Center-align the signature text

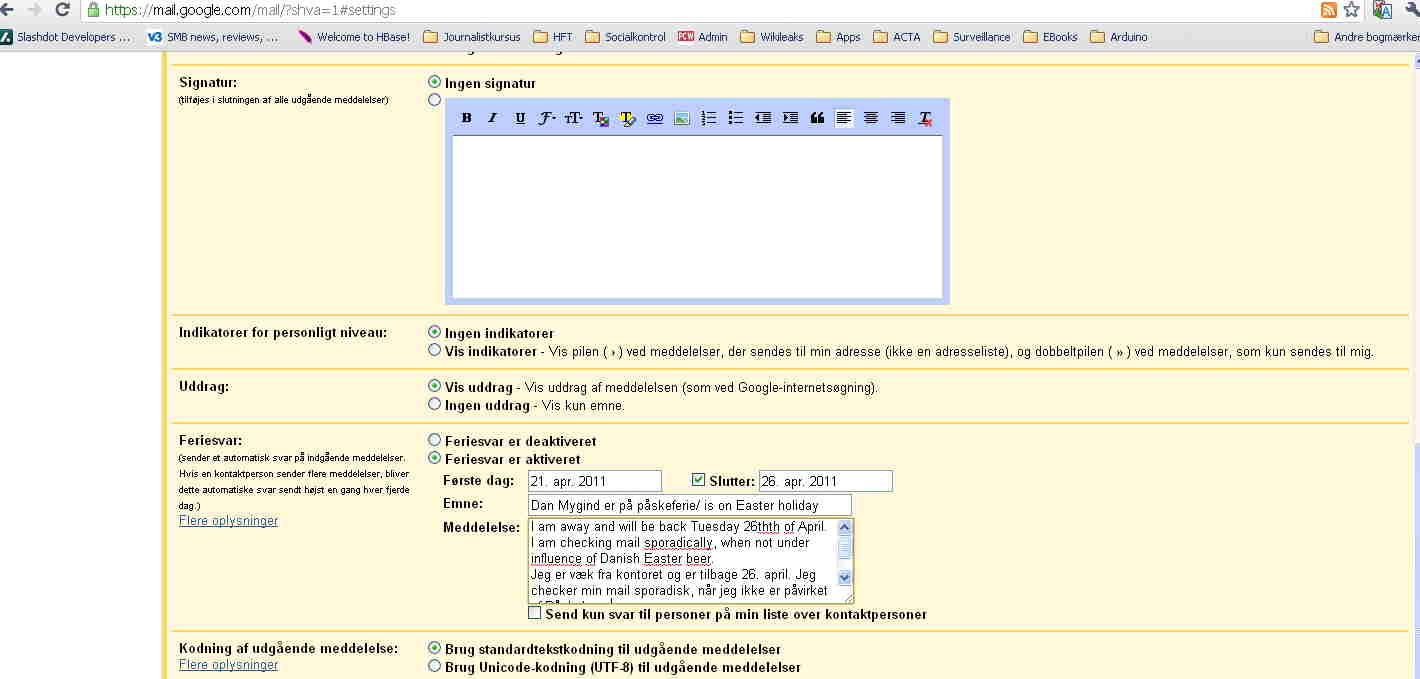coord(871,118)
